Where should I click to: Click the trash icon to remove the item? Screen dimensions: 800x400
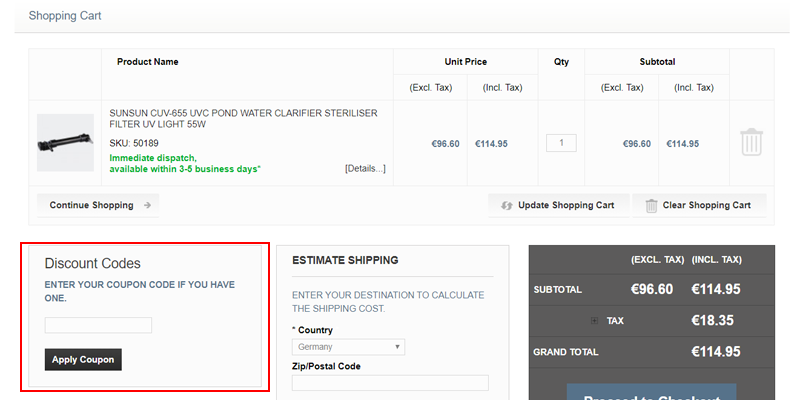751,142
